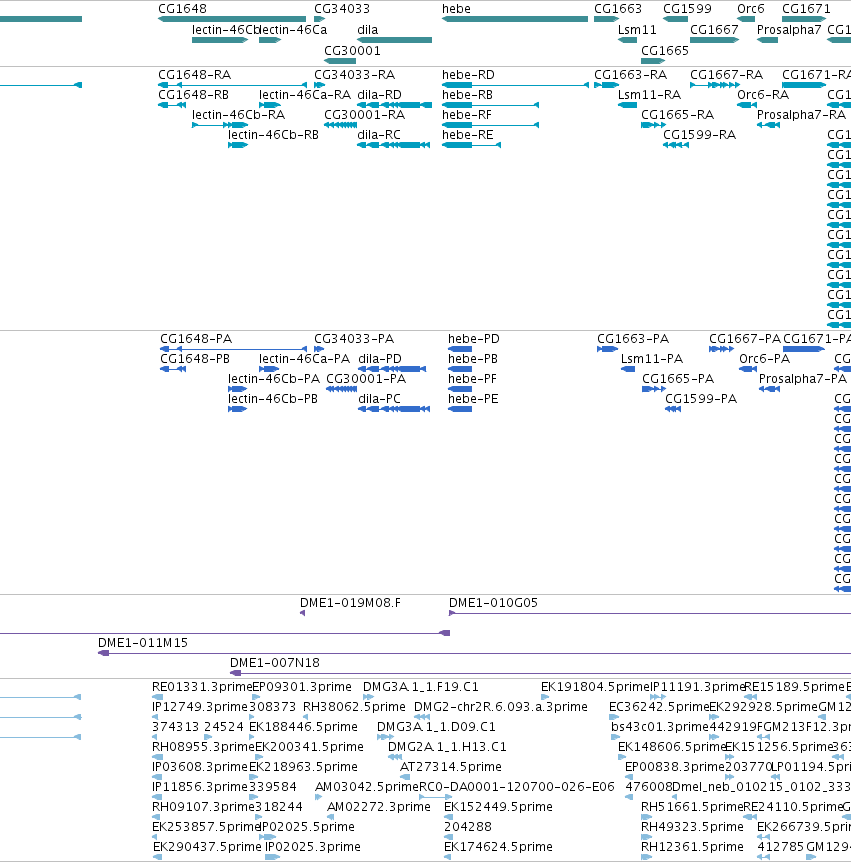The height and width of the screenshot is (862, 851).
Task: Click the teal bar under the dila gene
Action: (x=394, y=40)
